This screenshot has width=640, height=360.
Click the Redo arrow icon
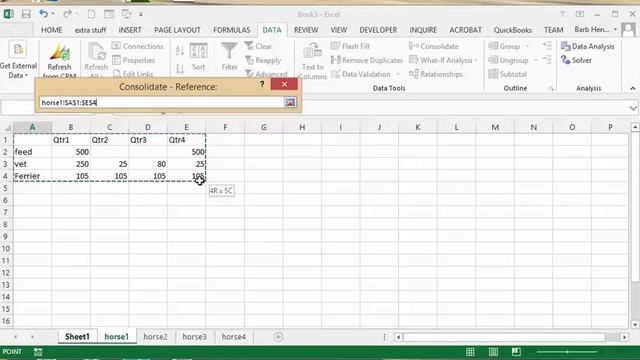67,14
